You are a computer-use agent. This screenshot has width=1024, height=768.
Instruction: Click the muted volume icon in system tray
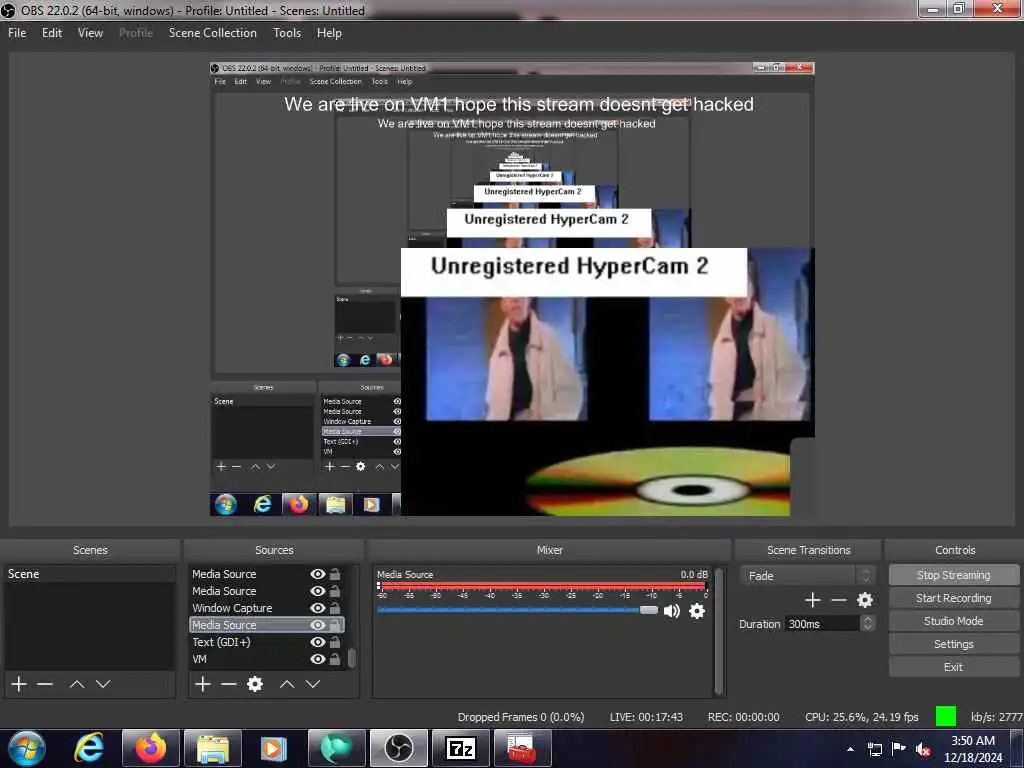pyautogui.click(x=923, y=749)
